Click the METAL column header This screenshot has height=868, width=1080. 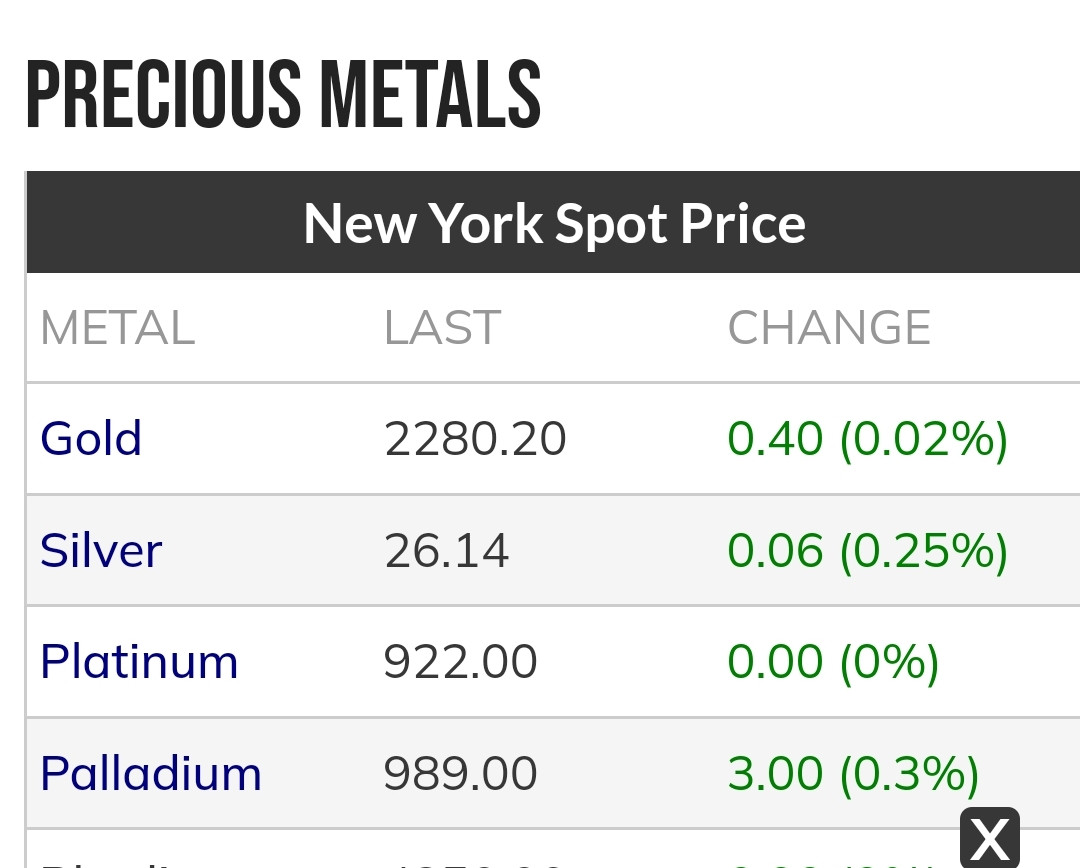(x=117, y=328)
